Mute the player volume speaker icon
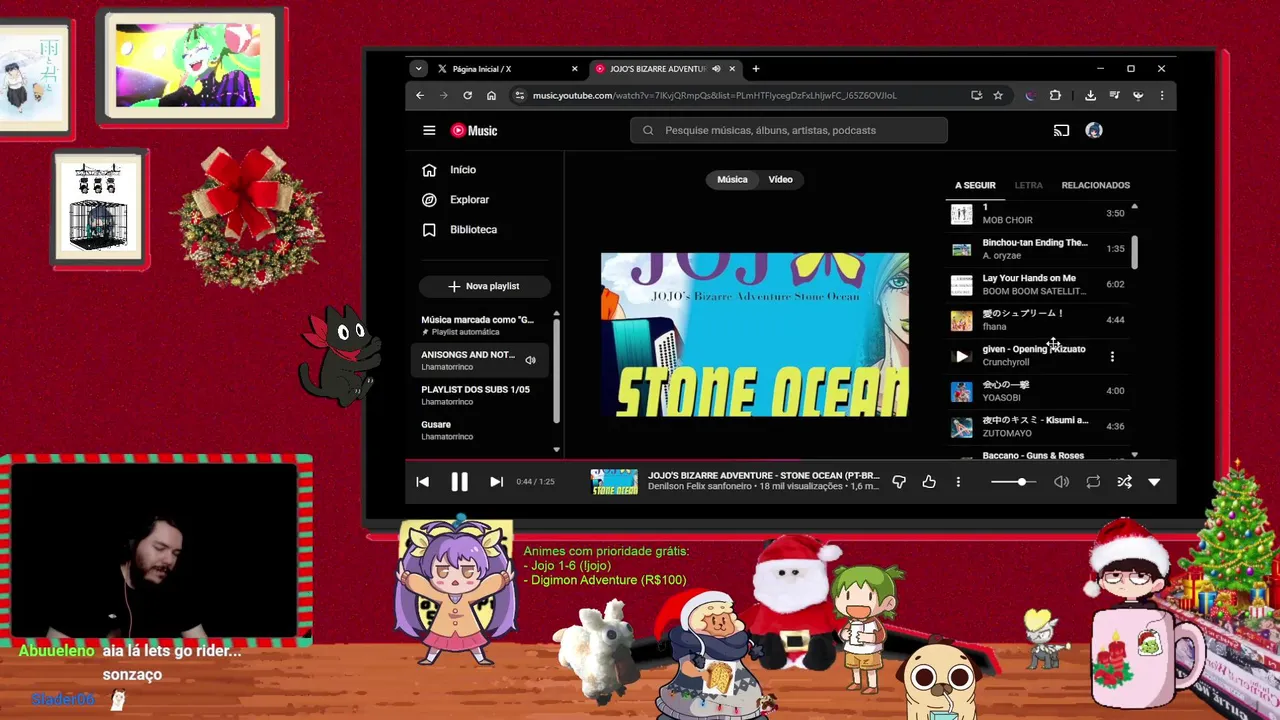Screen dimensions: 1280x720 [1061, 482]
